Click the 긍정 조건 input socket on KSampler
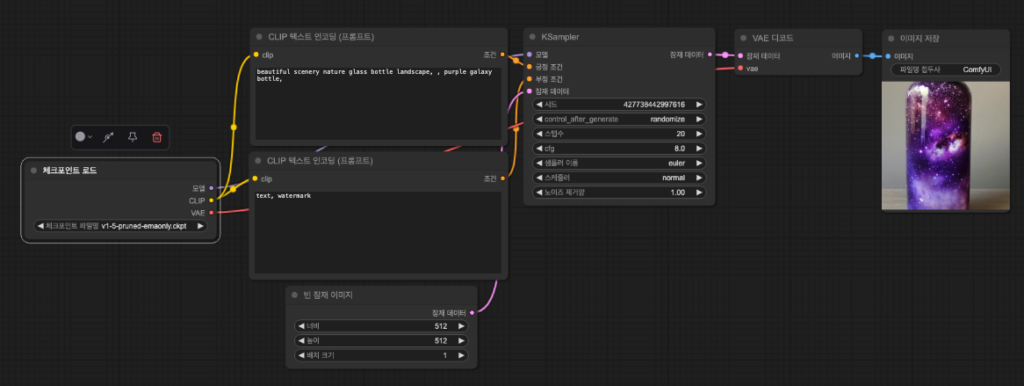The height and width of the screenshot is (386, 1024). pyautogui.click(x=529, y=67)
